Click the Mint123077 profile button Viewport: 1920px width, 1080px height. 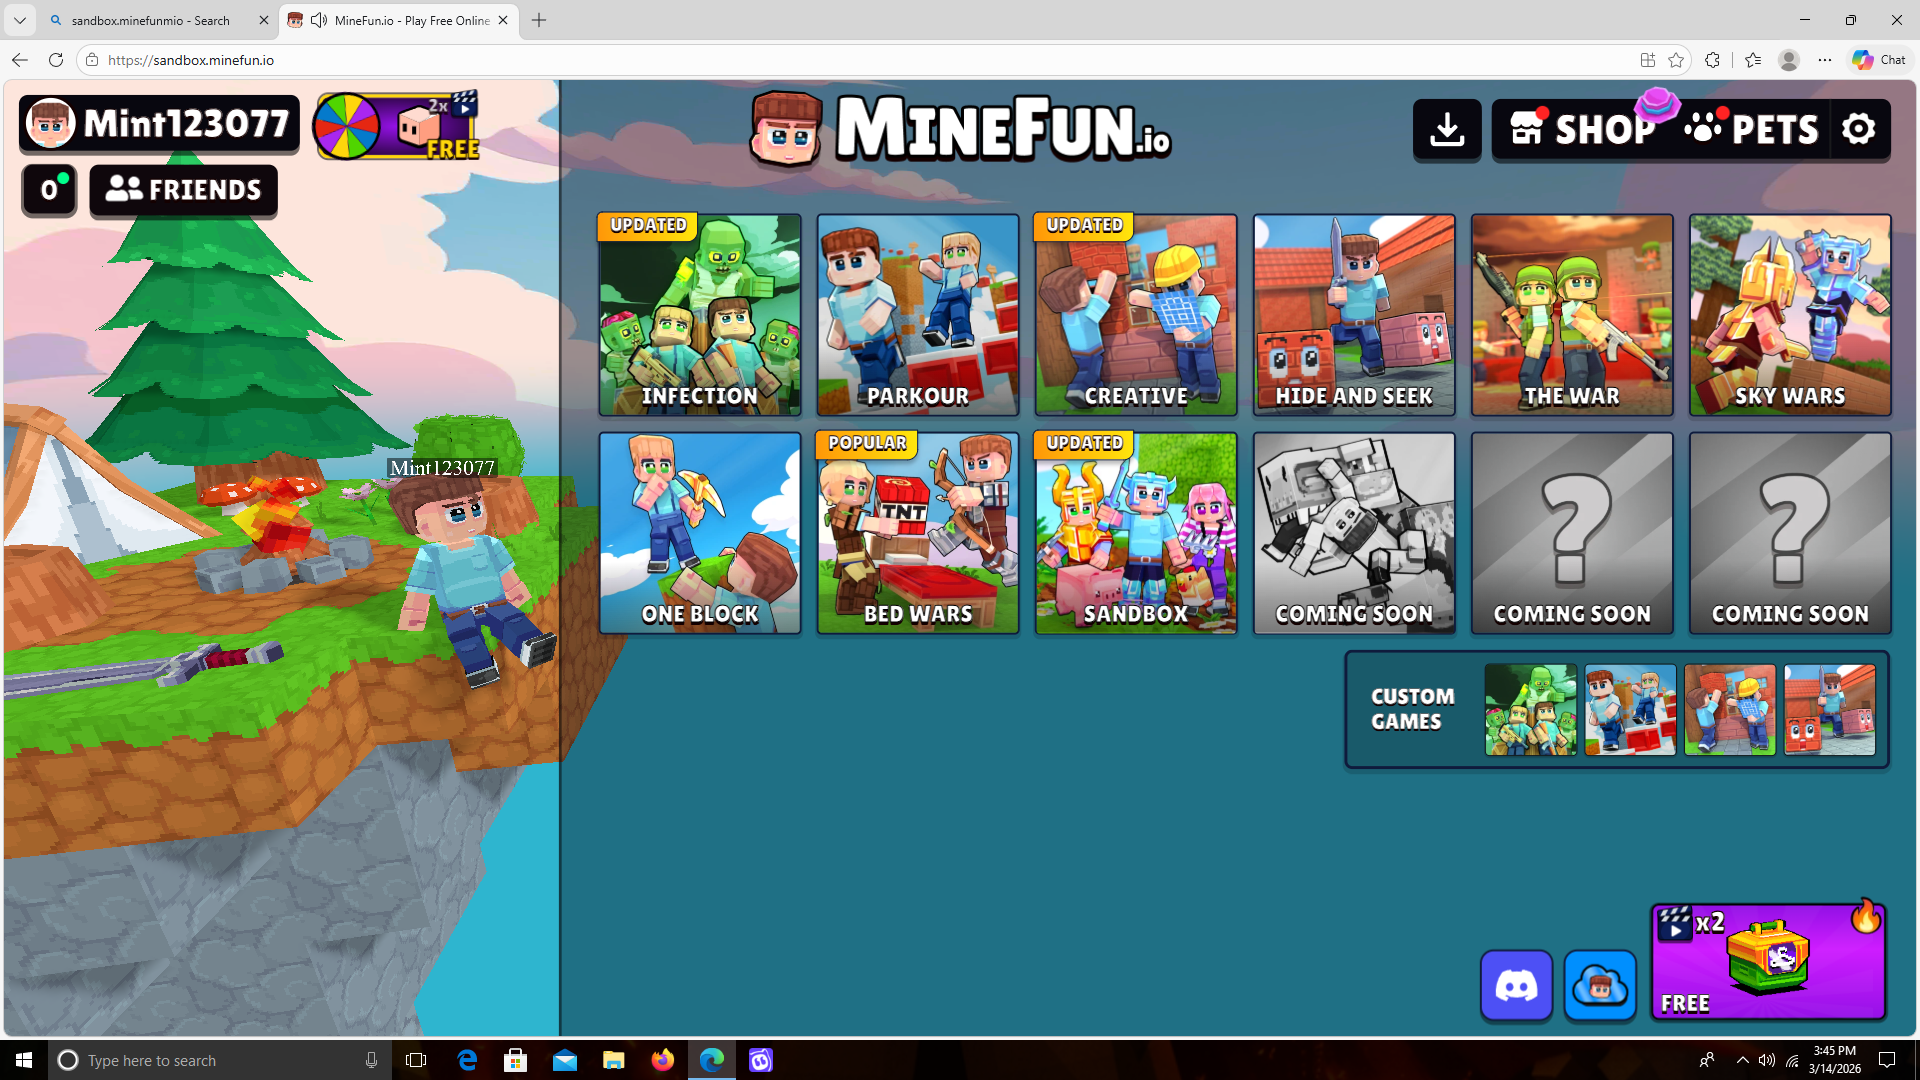click(x=160, y=124)
